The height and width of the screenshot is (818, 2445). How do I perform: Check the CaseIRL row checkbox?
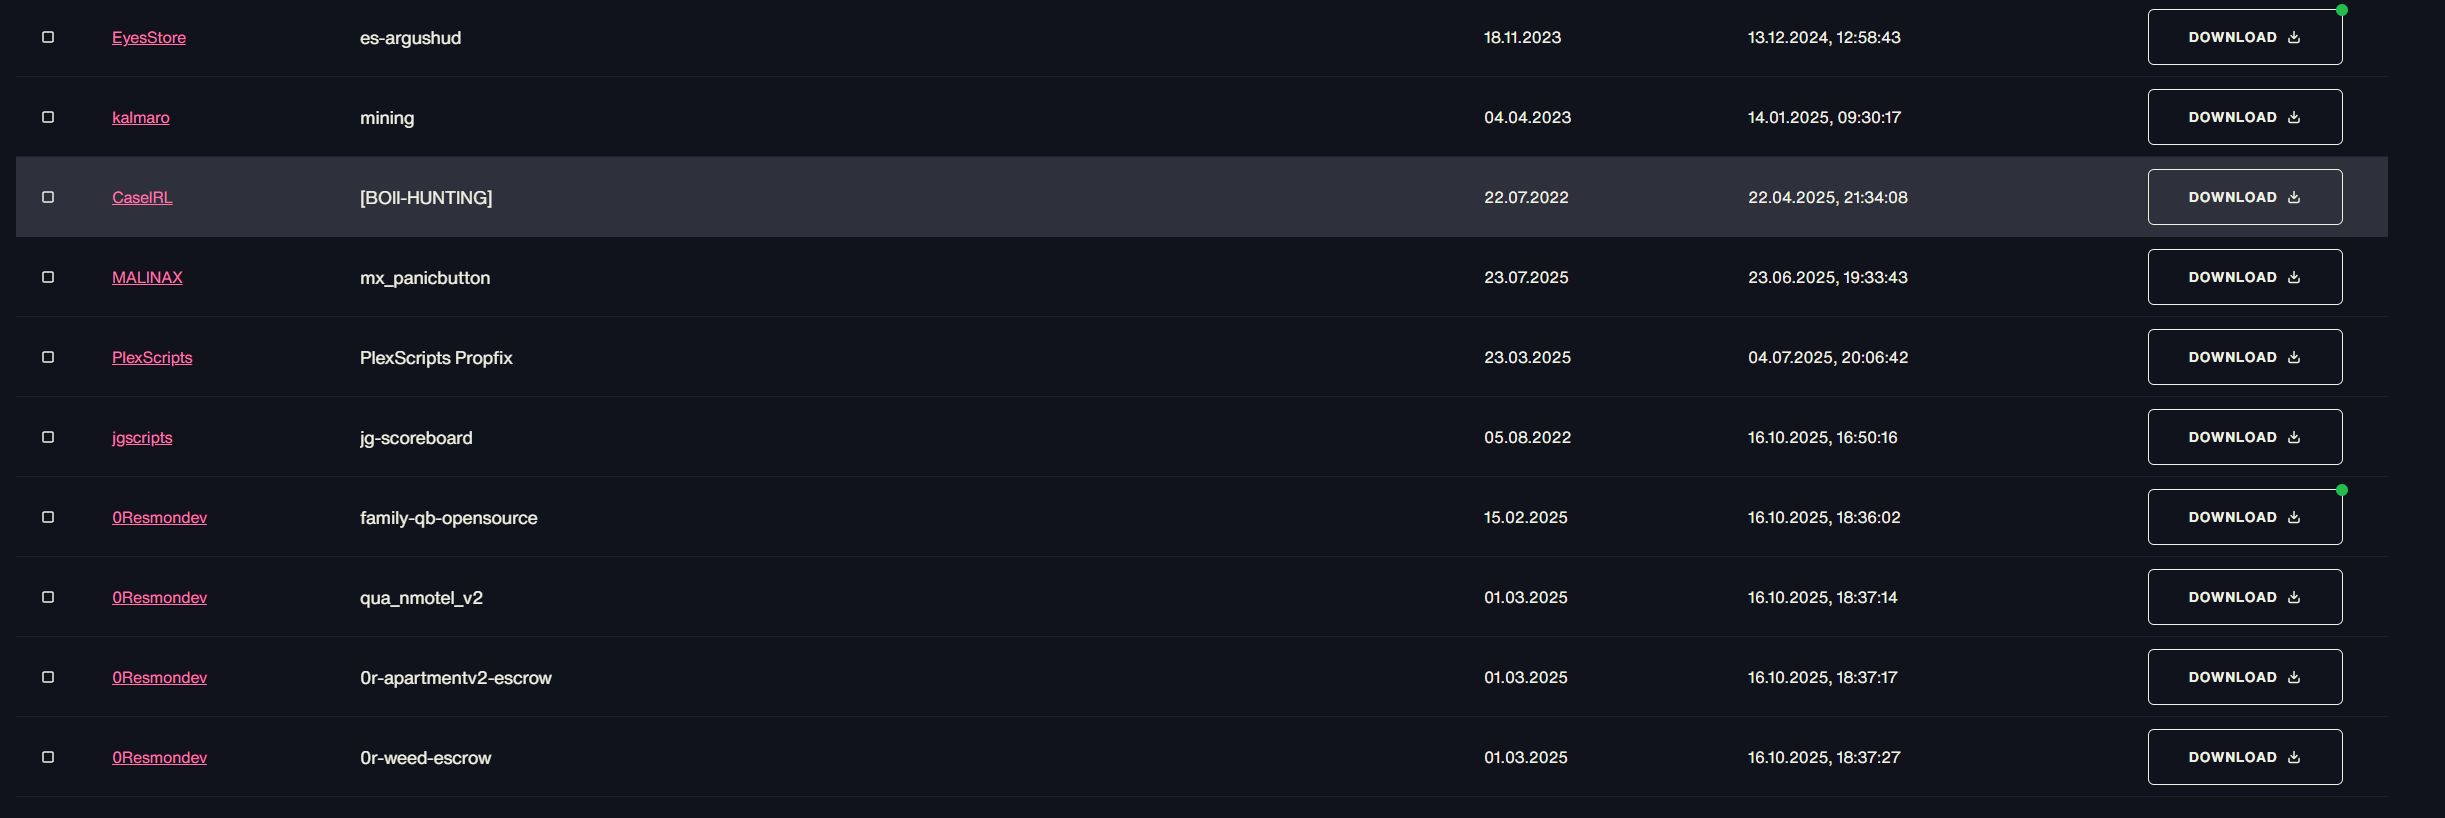coord(48,197)
